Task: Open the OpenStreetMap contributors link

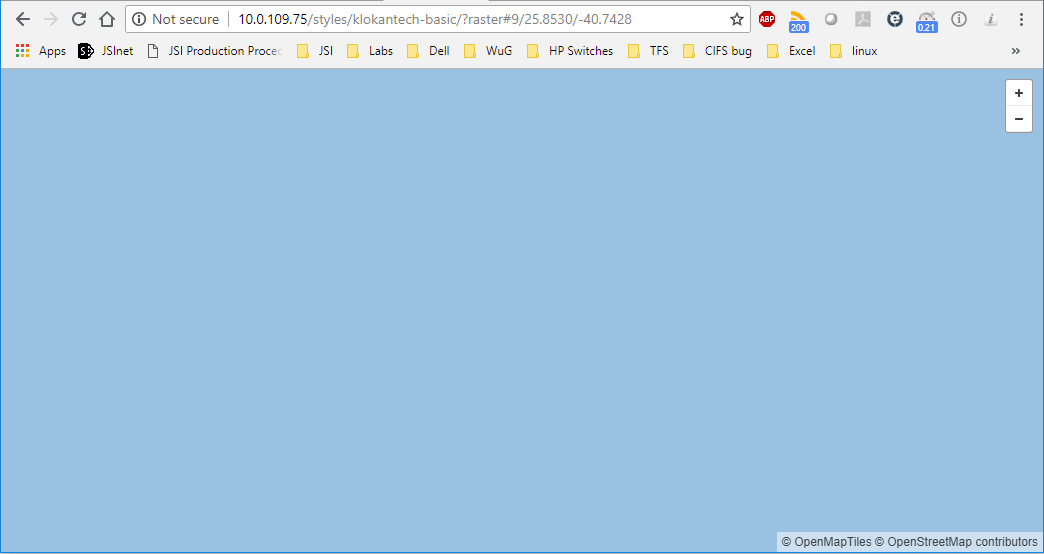Action: tap(956, 542)
